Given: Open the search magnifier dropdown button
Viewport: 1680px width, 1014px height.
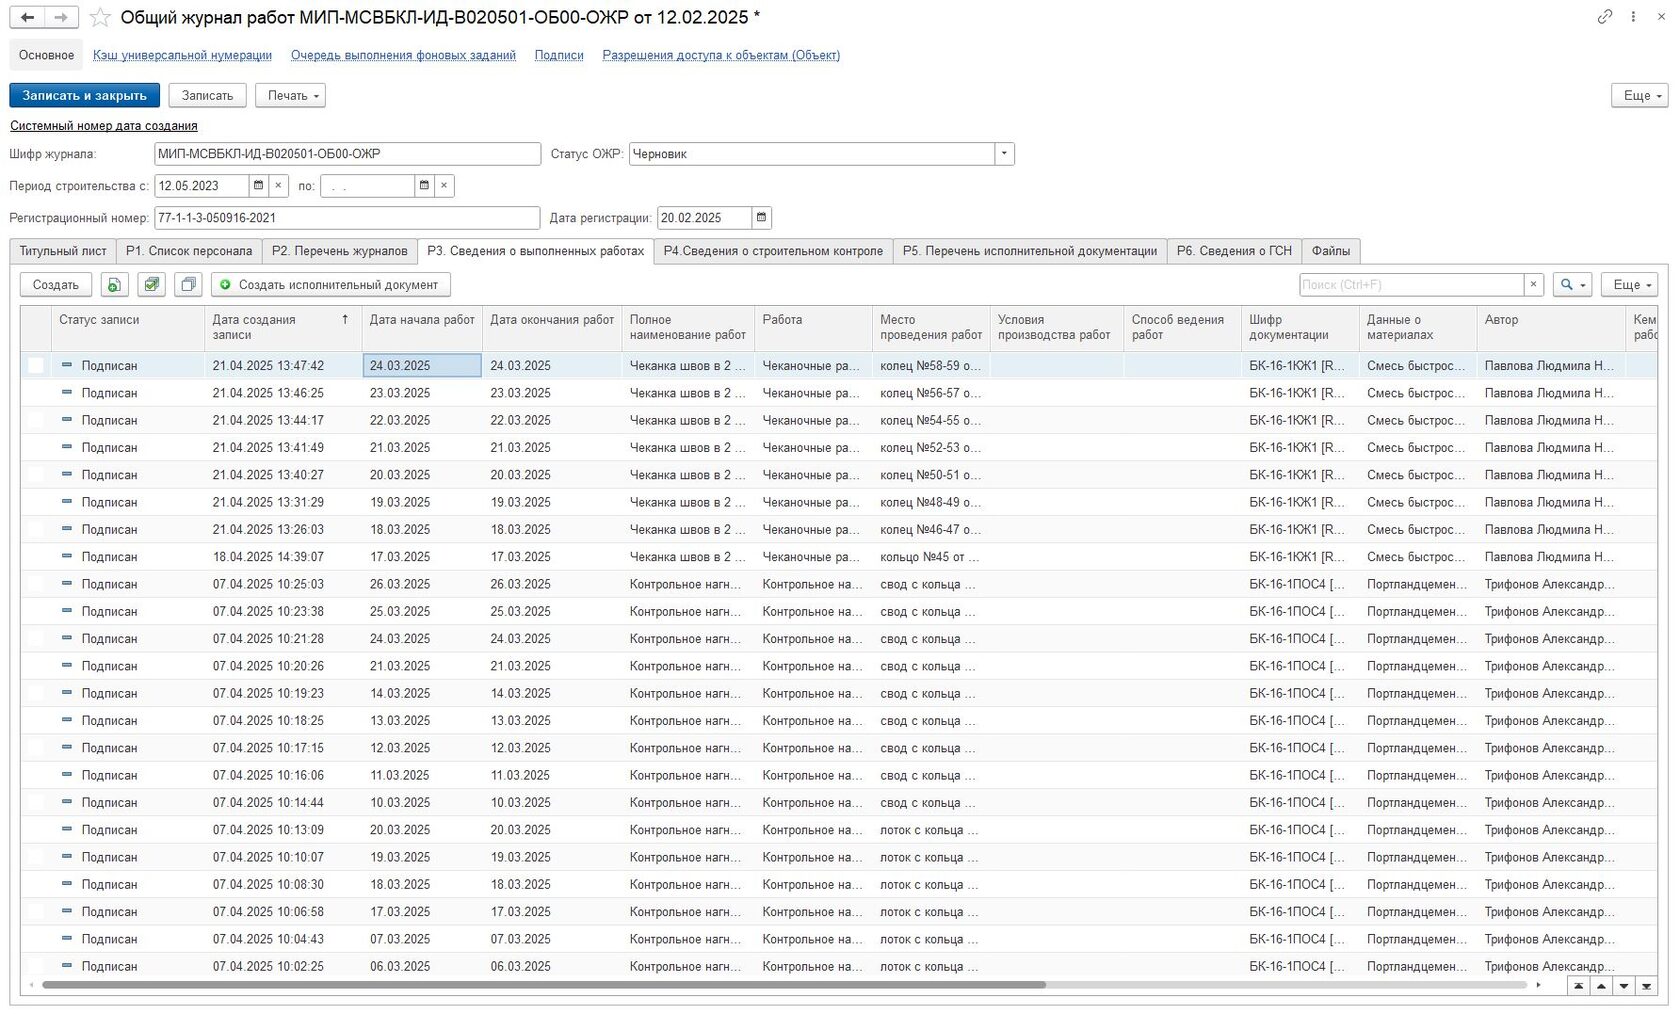Looking at the screenshot, I should 1571,285.
